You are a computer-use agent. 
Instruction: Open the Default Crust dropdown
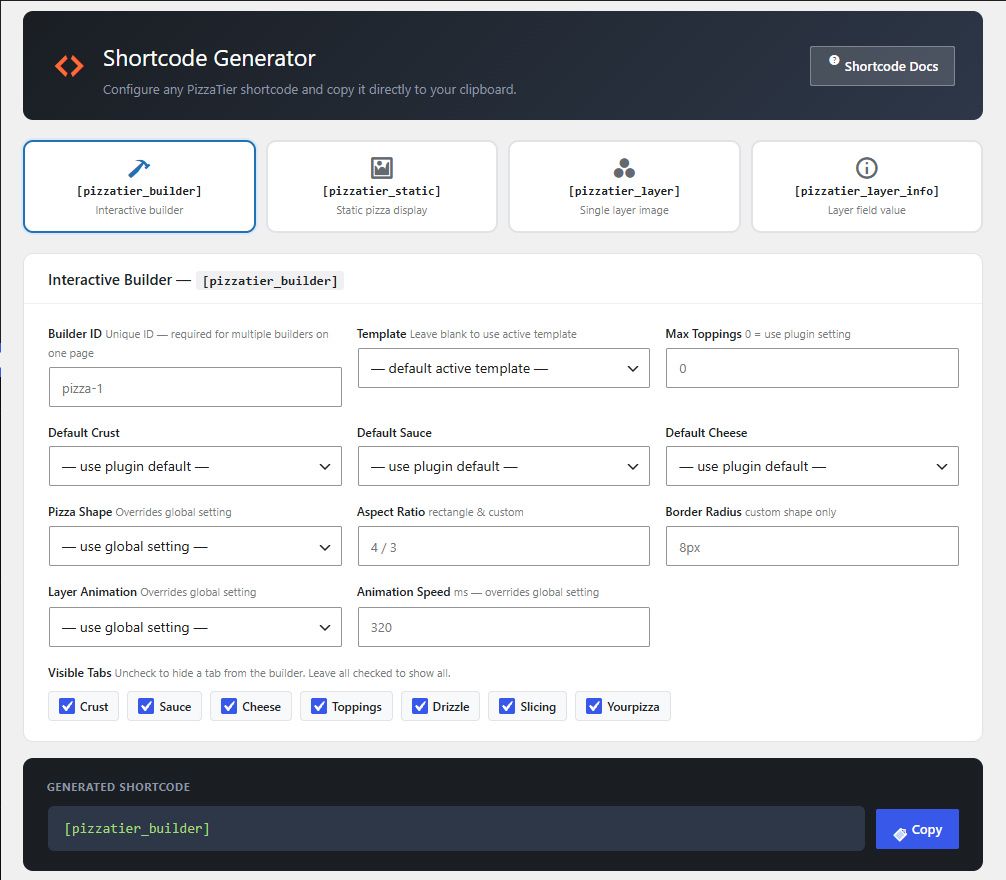pos(195,466)
